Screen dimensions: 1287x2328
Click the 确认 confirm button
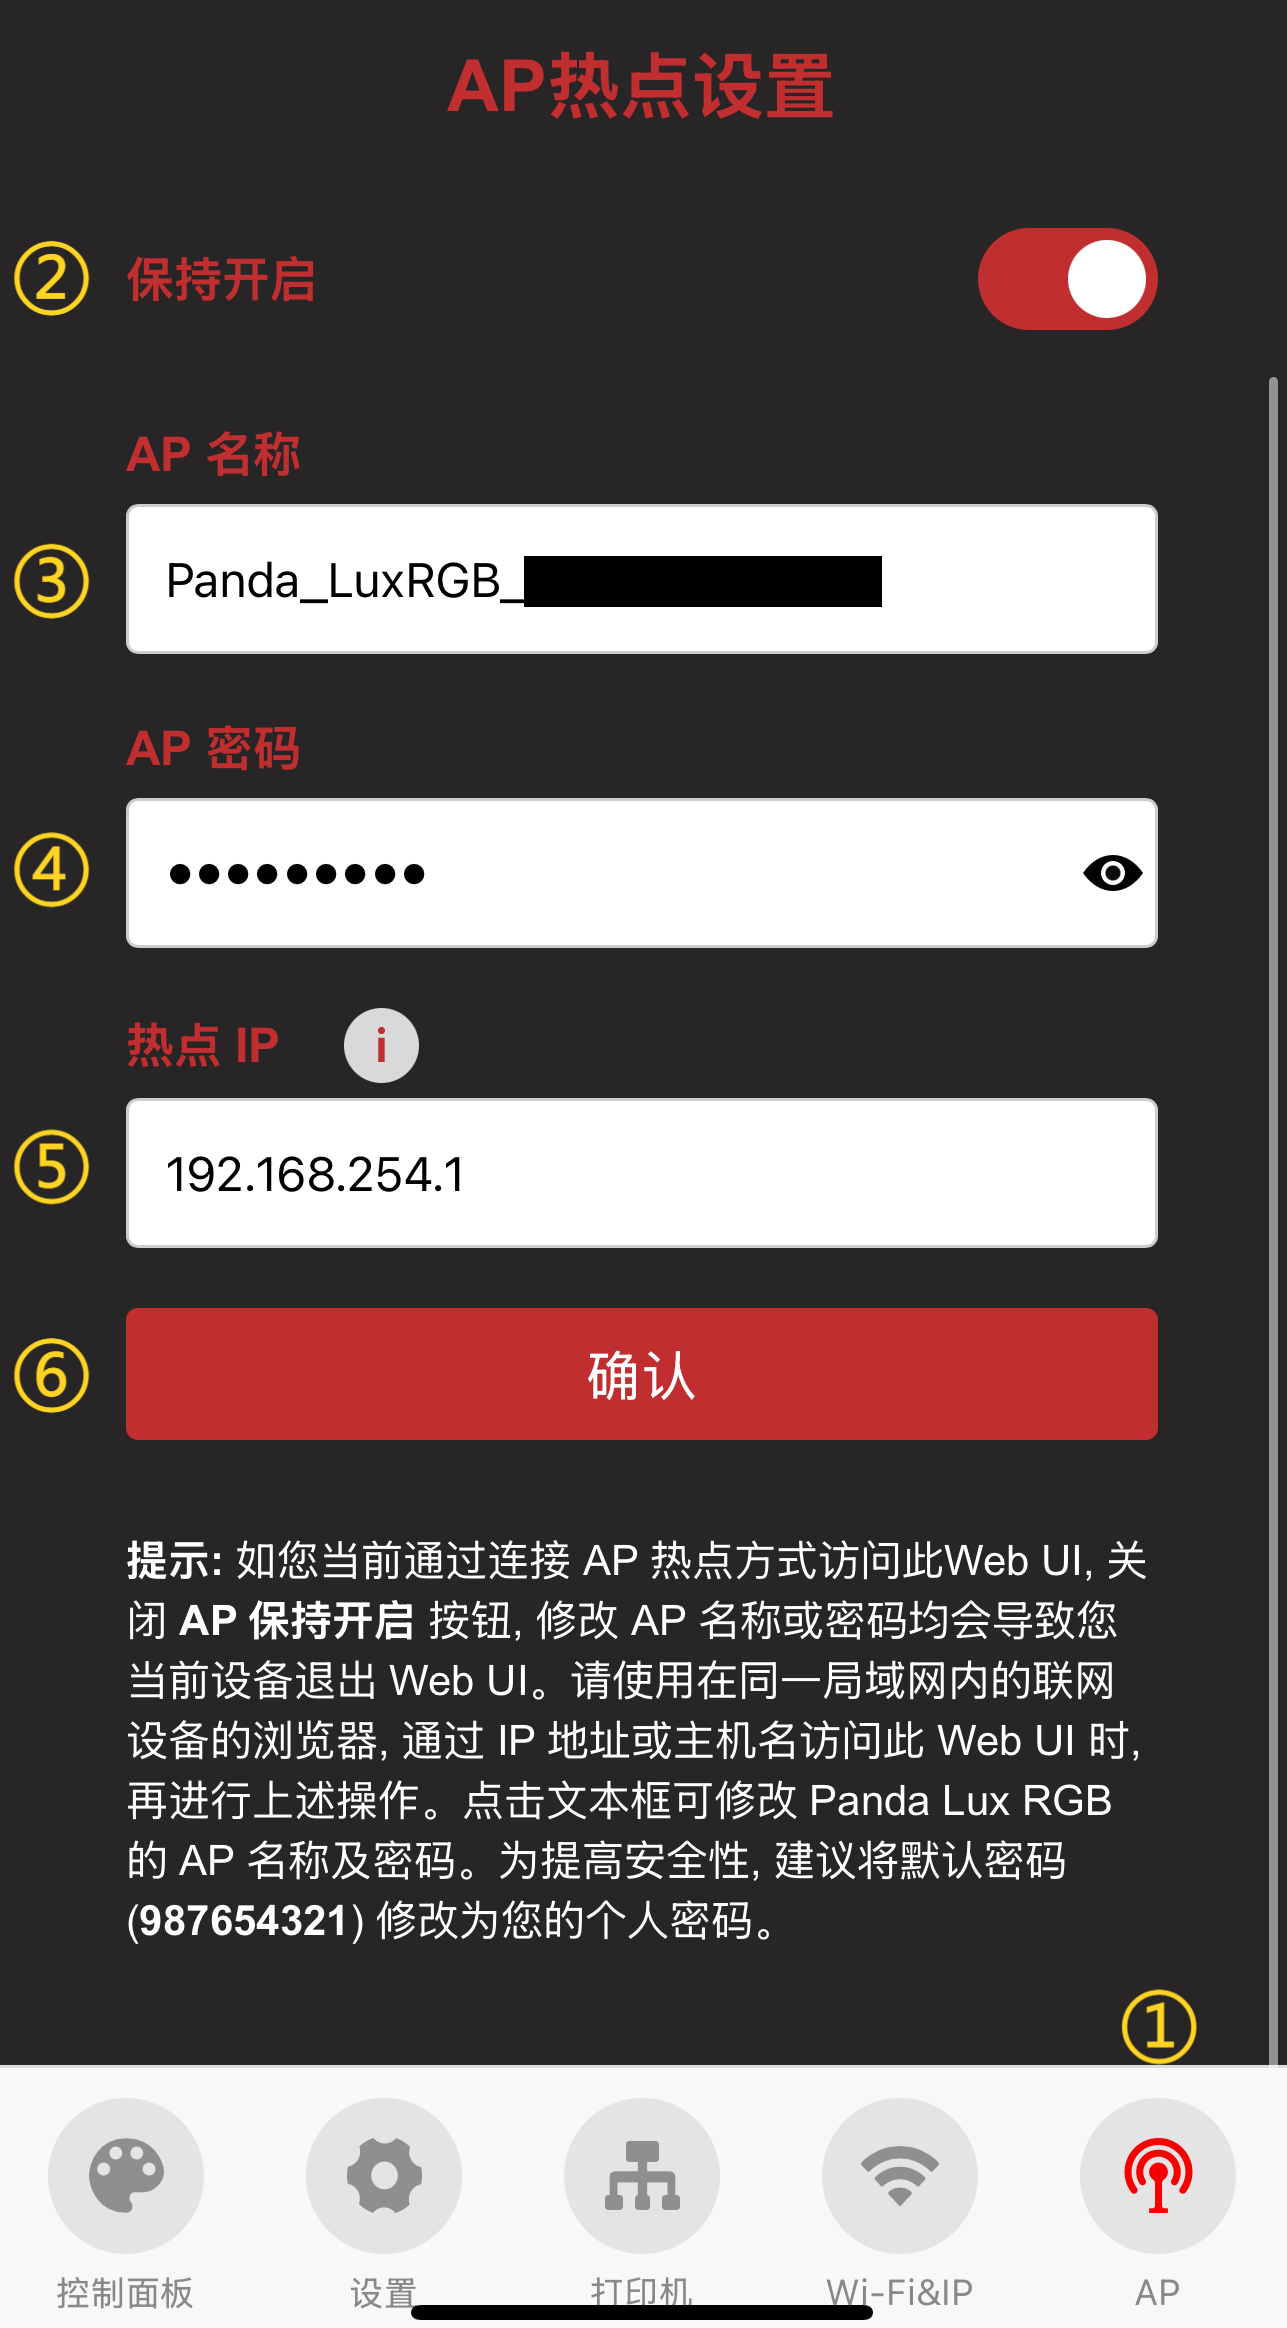(x=642, y=1374)
